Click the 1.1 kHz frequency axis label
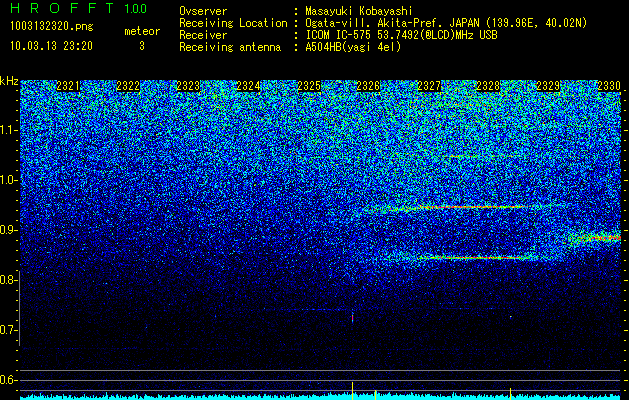The height and width of the screenshot is (400, 629). [x=9, y=130]
